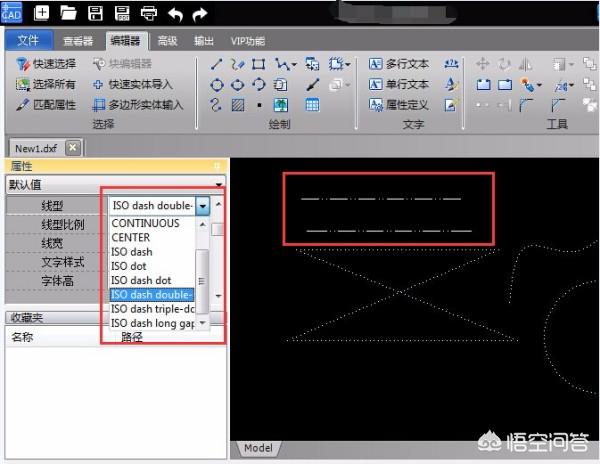Switch to the 查看器 viewer tab
The width and height of the screenshot is (600, 464).
(x=77, y=41)
